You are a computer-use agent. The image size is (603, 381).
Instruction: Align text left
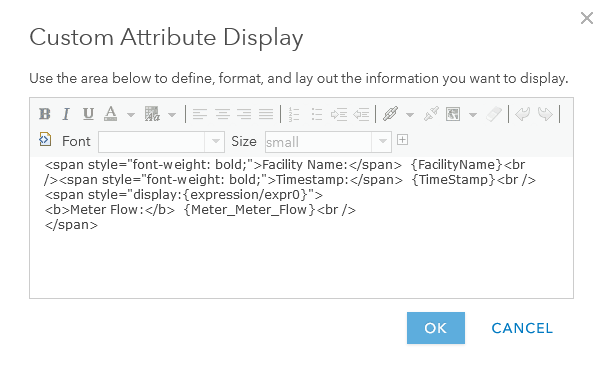pyautogui.click(x=200, y=114)
